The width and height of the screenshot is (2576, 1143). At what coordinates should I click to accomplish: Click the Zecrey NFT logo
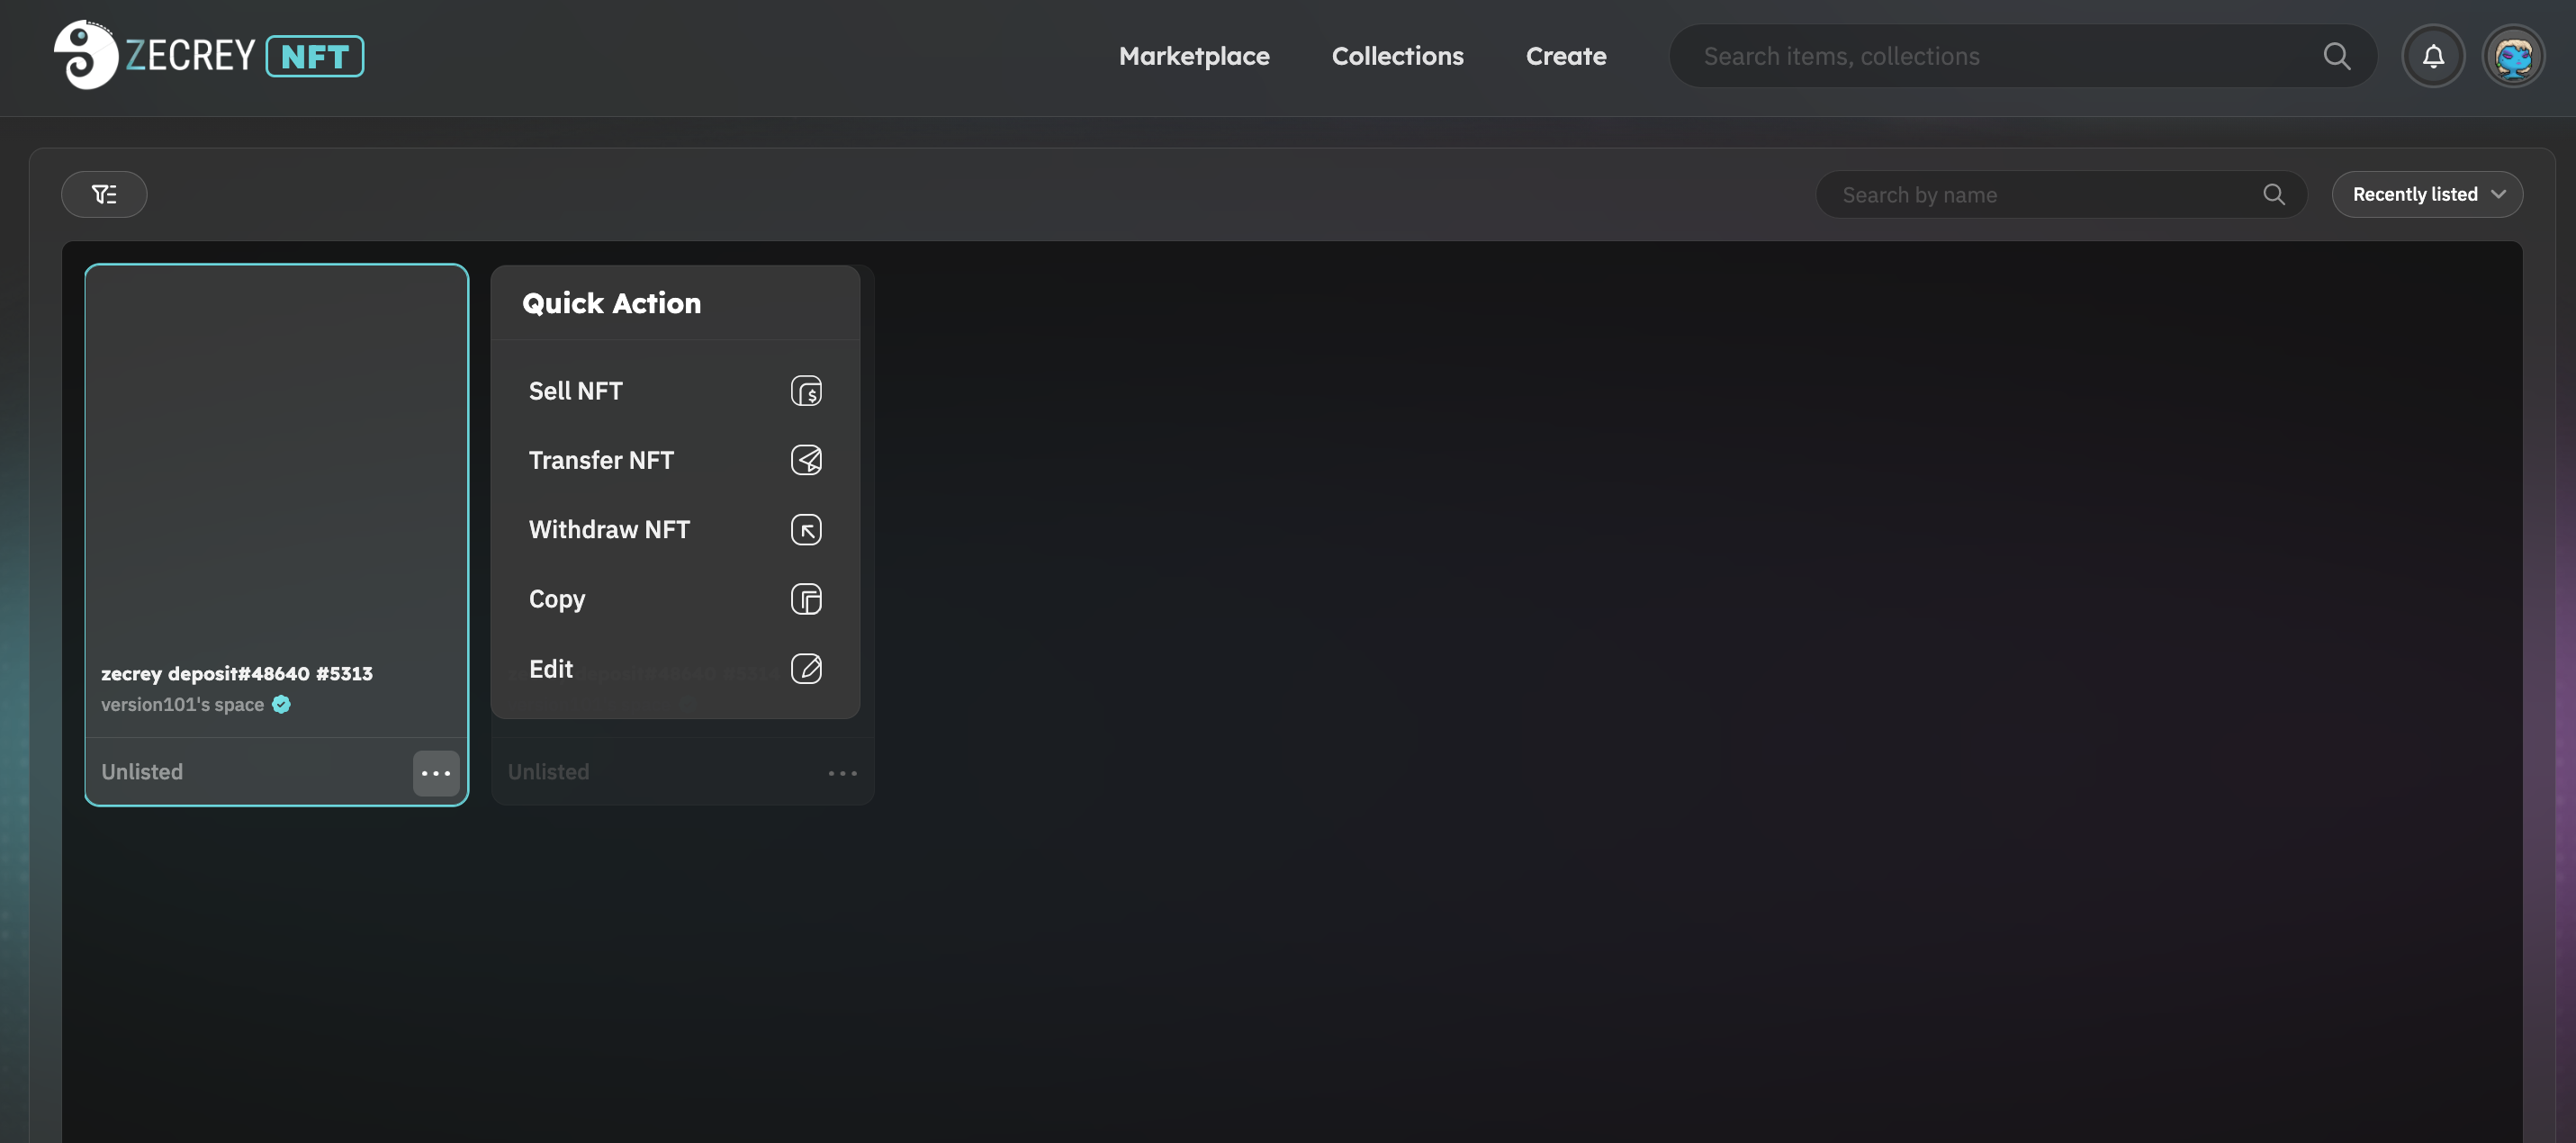point(209,56)
